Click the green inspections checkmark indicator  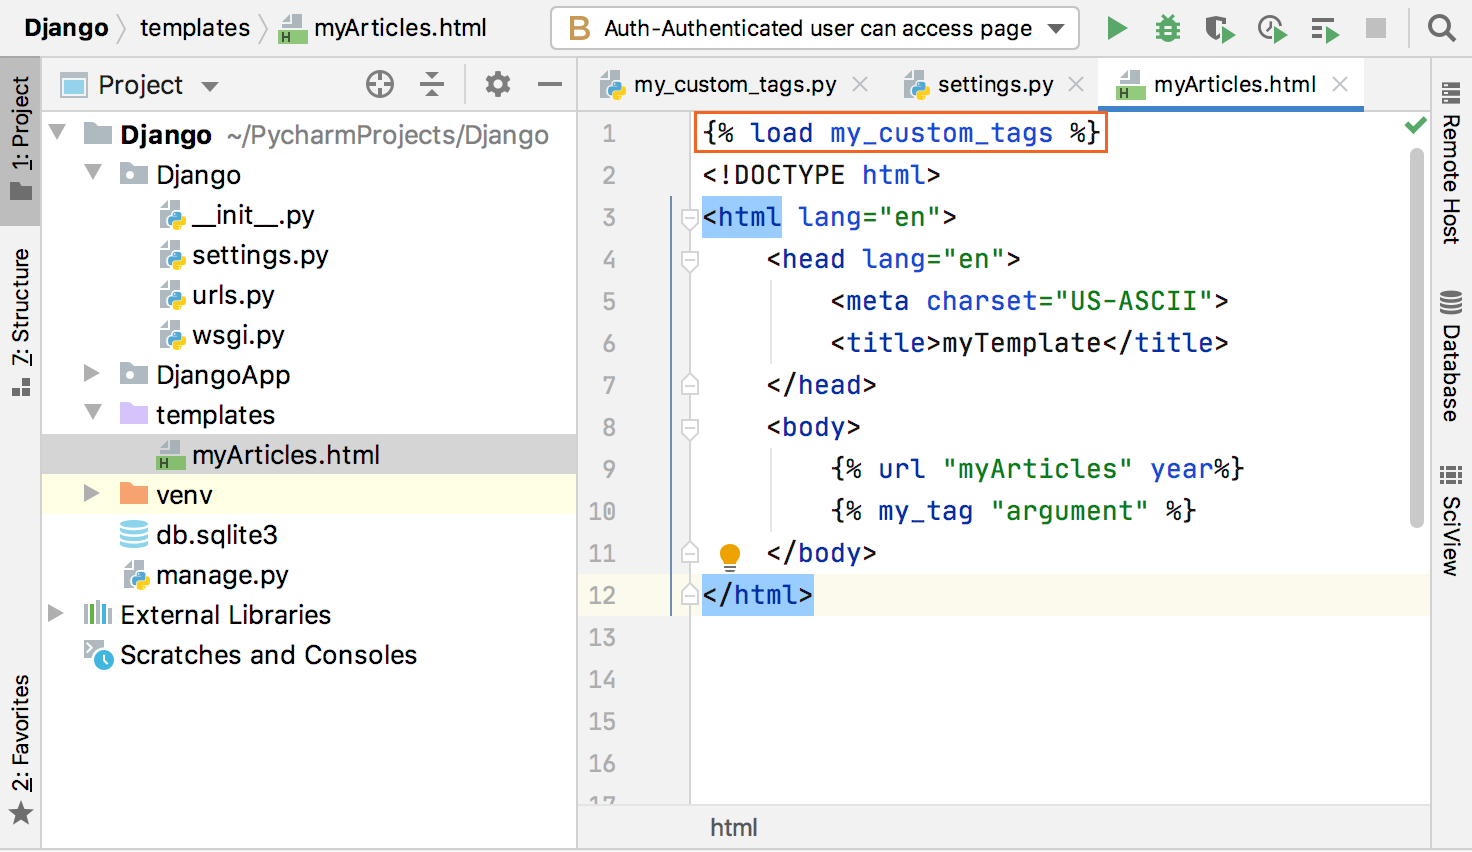[1416, 125]
